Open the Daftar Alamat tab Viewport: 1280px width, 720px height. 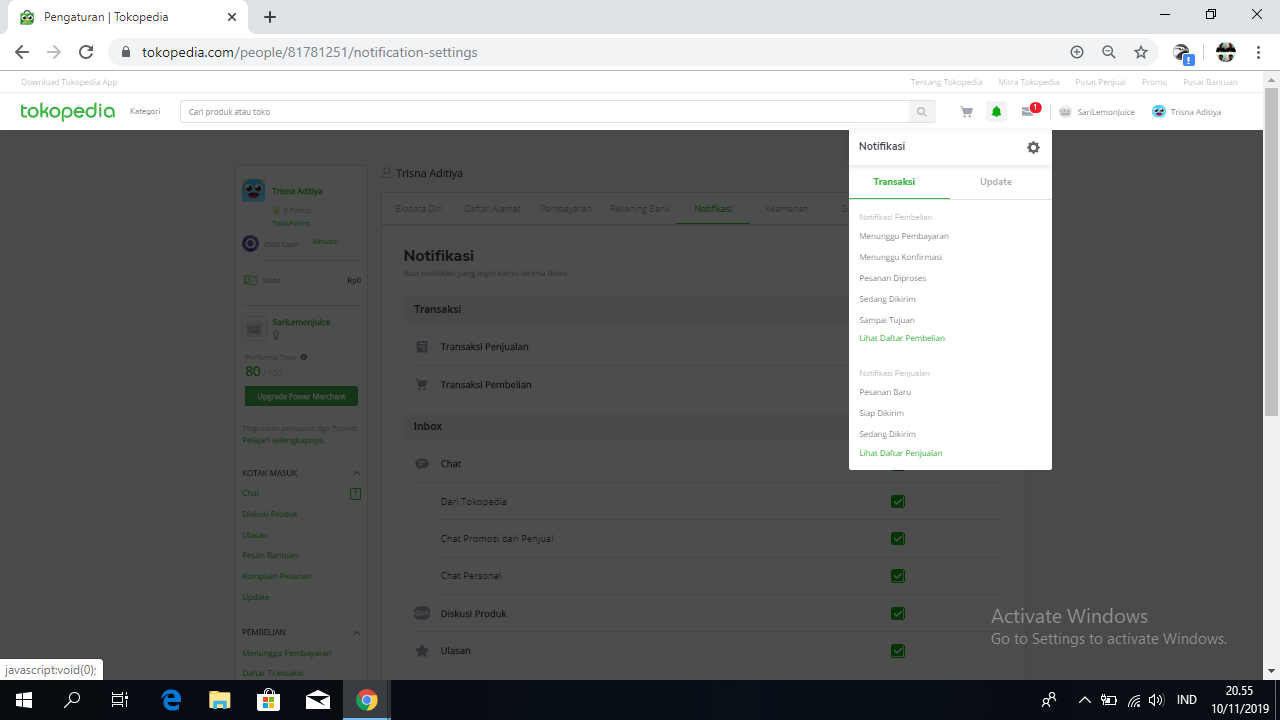coord(491,209)
